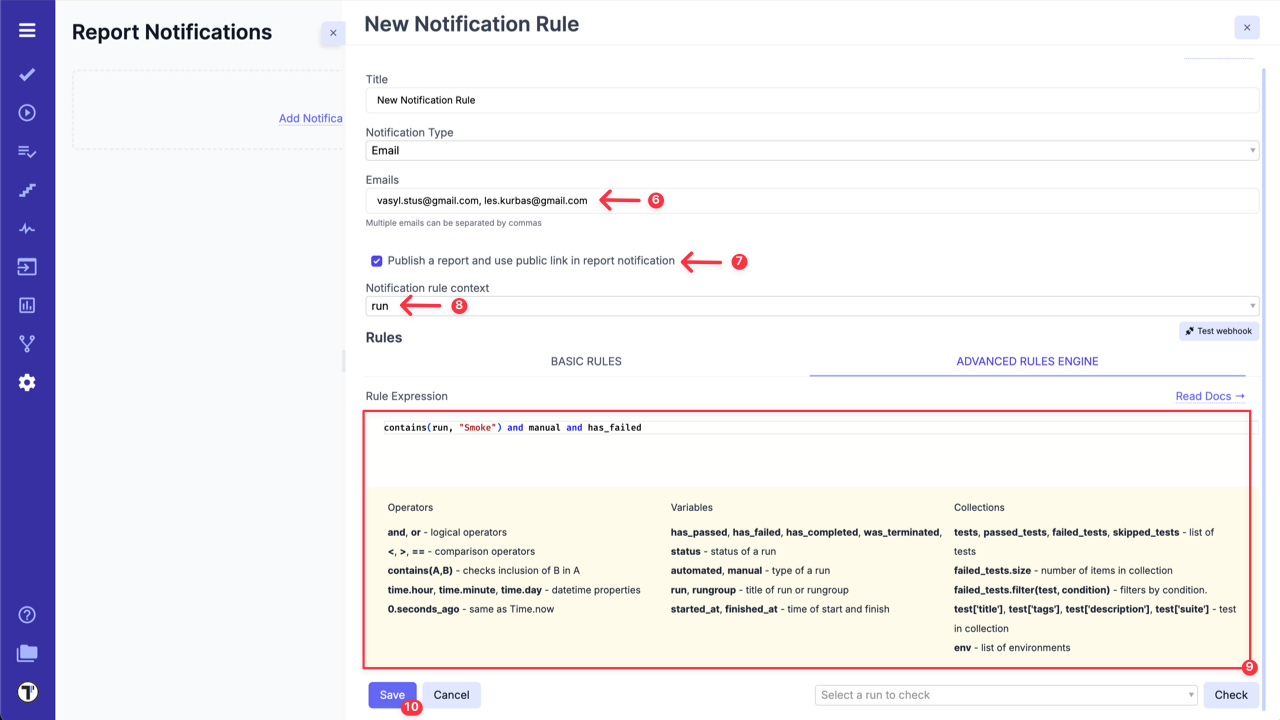This screenshot has height=720, width=1280.
Task: Open the ADVANCED RULES ENGINE tab
Action: (x=1027, y=361)
